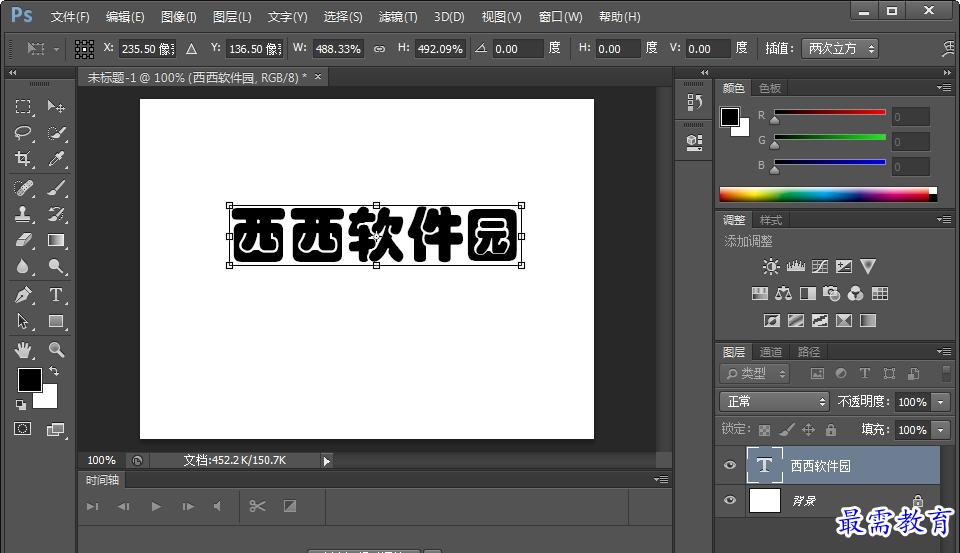960x553 pixels.
Task: Select the Eraser tool
Action: (x=23, y=240)
